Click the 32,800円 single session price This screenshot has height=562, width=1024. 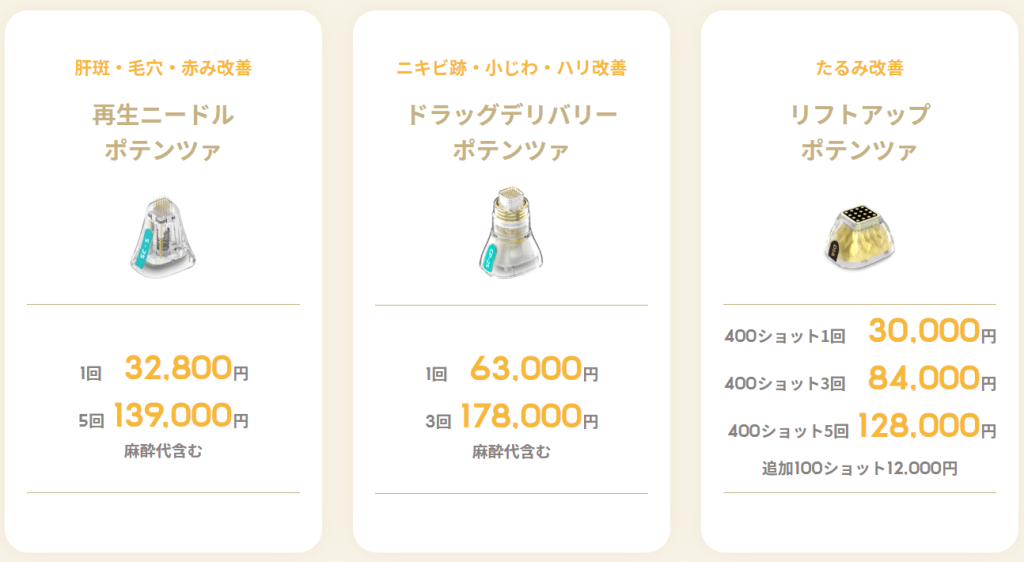point(186,369)
